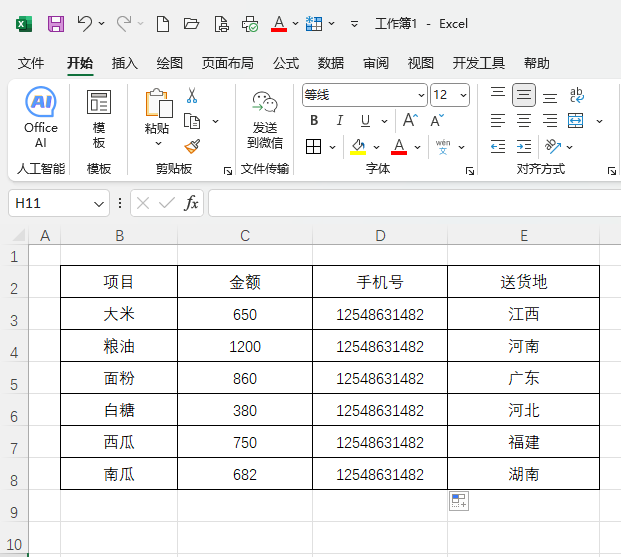This screenshot has height=557, width=621.
Task: Send file to WeChat (发送到微信)
Action: tap(265, 120)
